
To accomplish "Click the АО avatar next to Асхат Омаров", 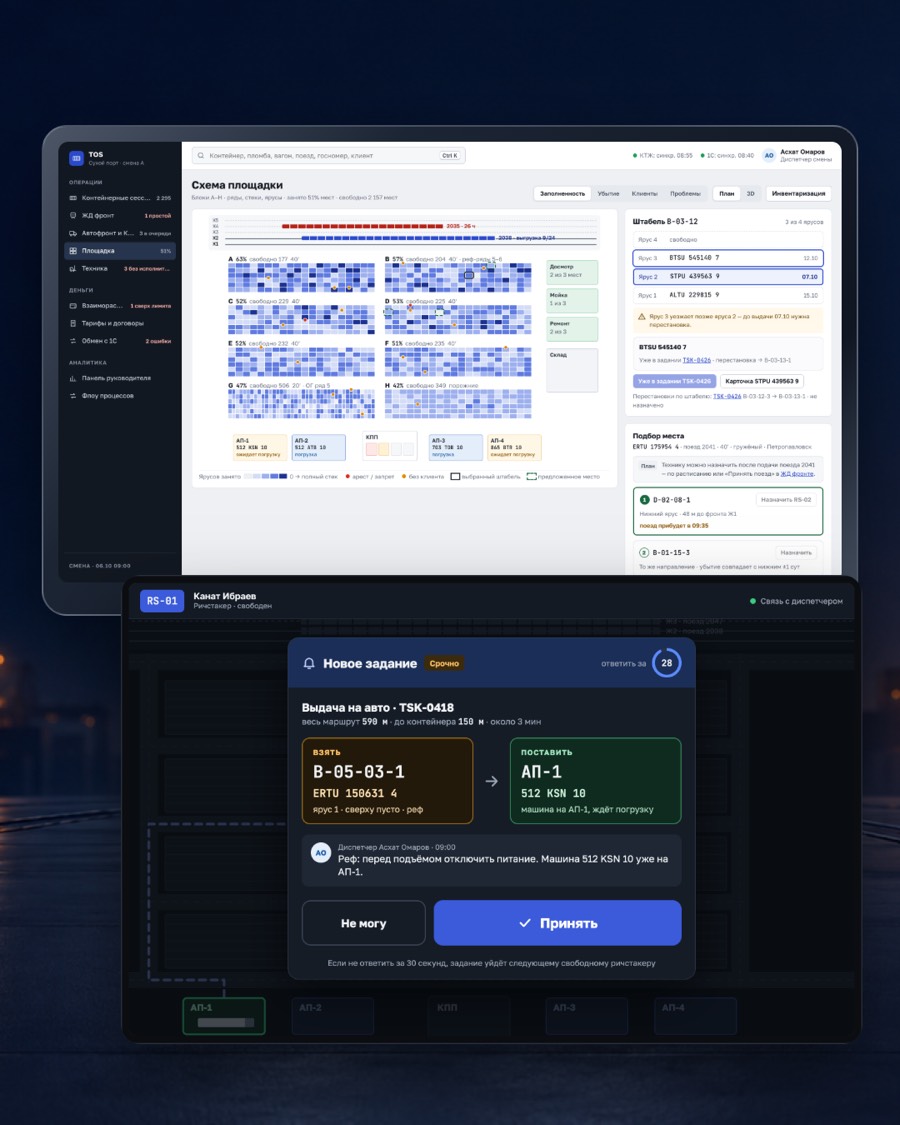I will [x=769, y=155].
